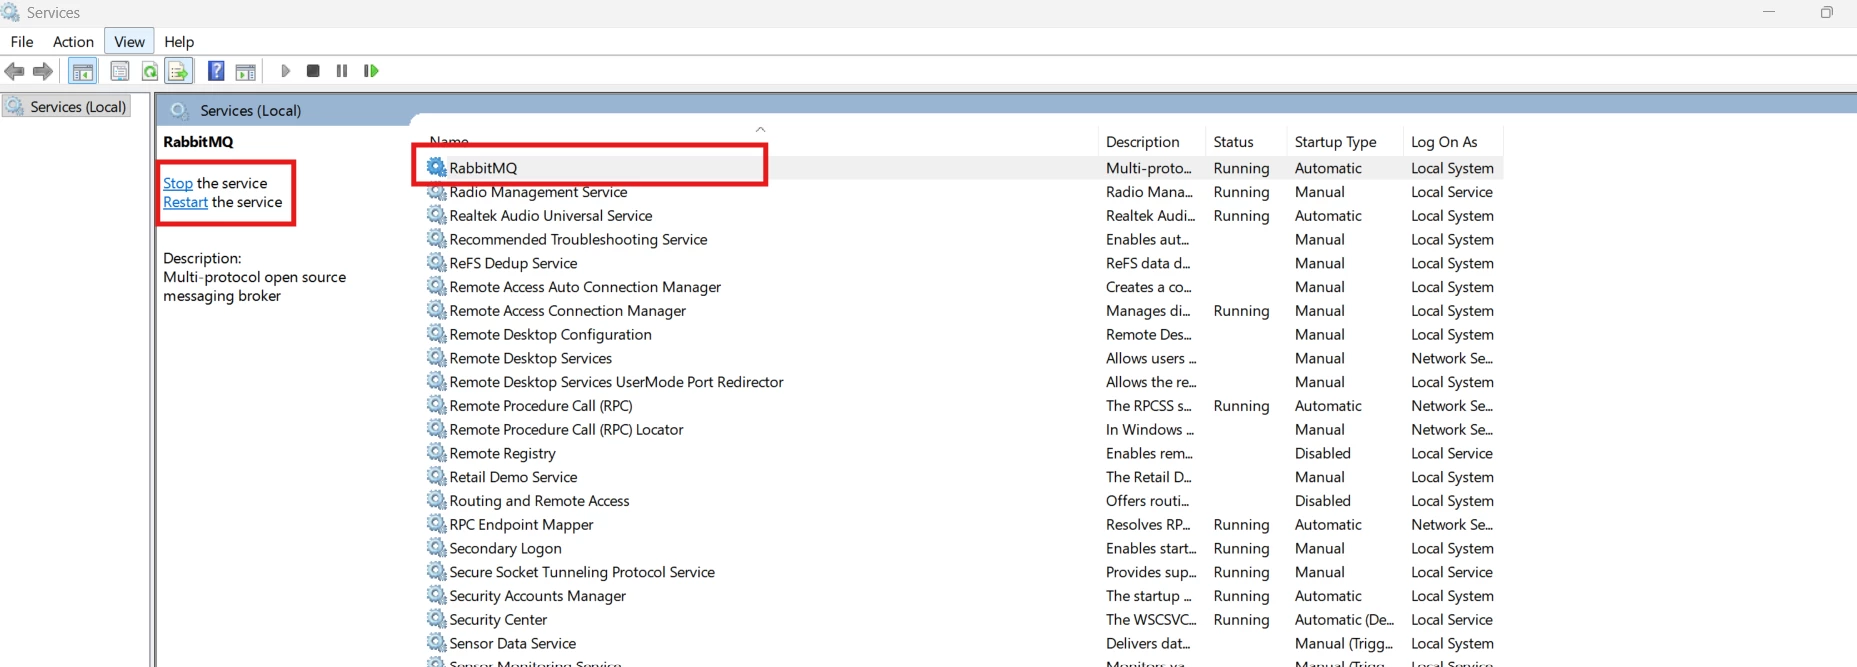
Task: Open the File menu
Action: click(x=22, y=42)
